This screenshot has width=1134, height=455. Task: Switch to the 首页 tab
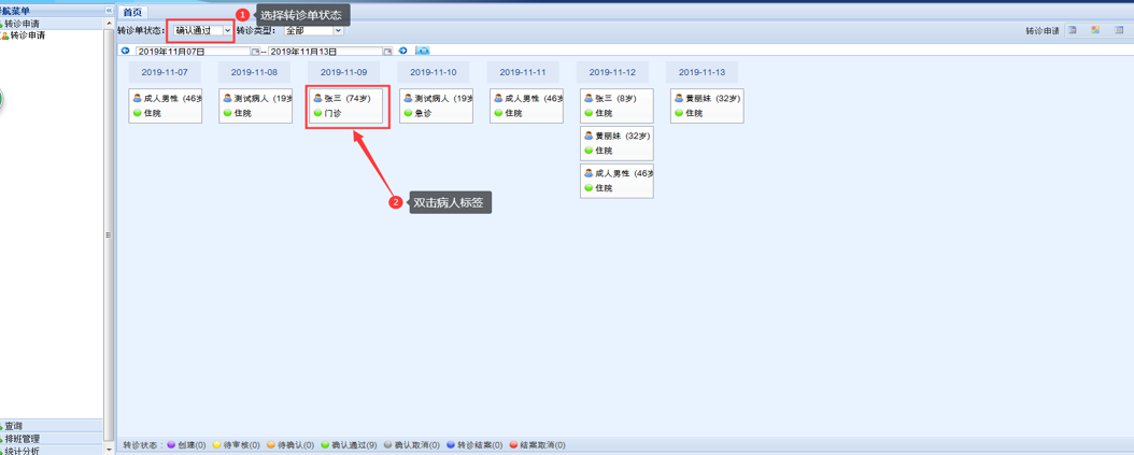coord(131,12)
